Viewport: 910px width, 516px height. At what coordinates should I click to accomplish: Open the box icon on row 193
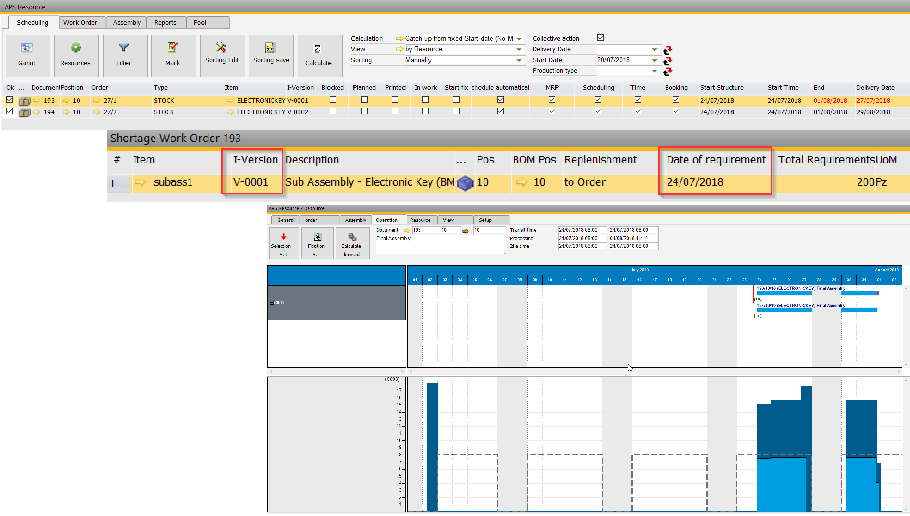pyautogui.click(x=24, y=101)
